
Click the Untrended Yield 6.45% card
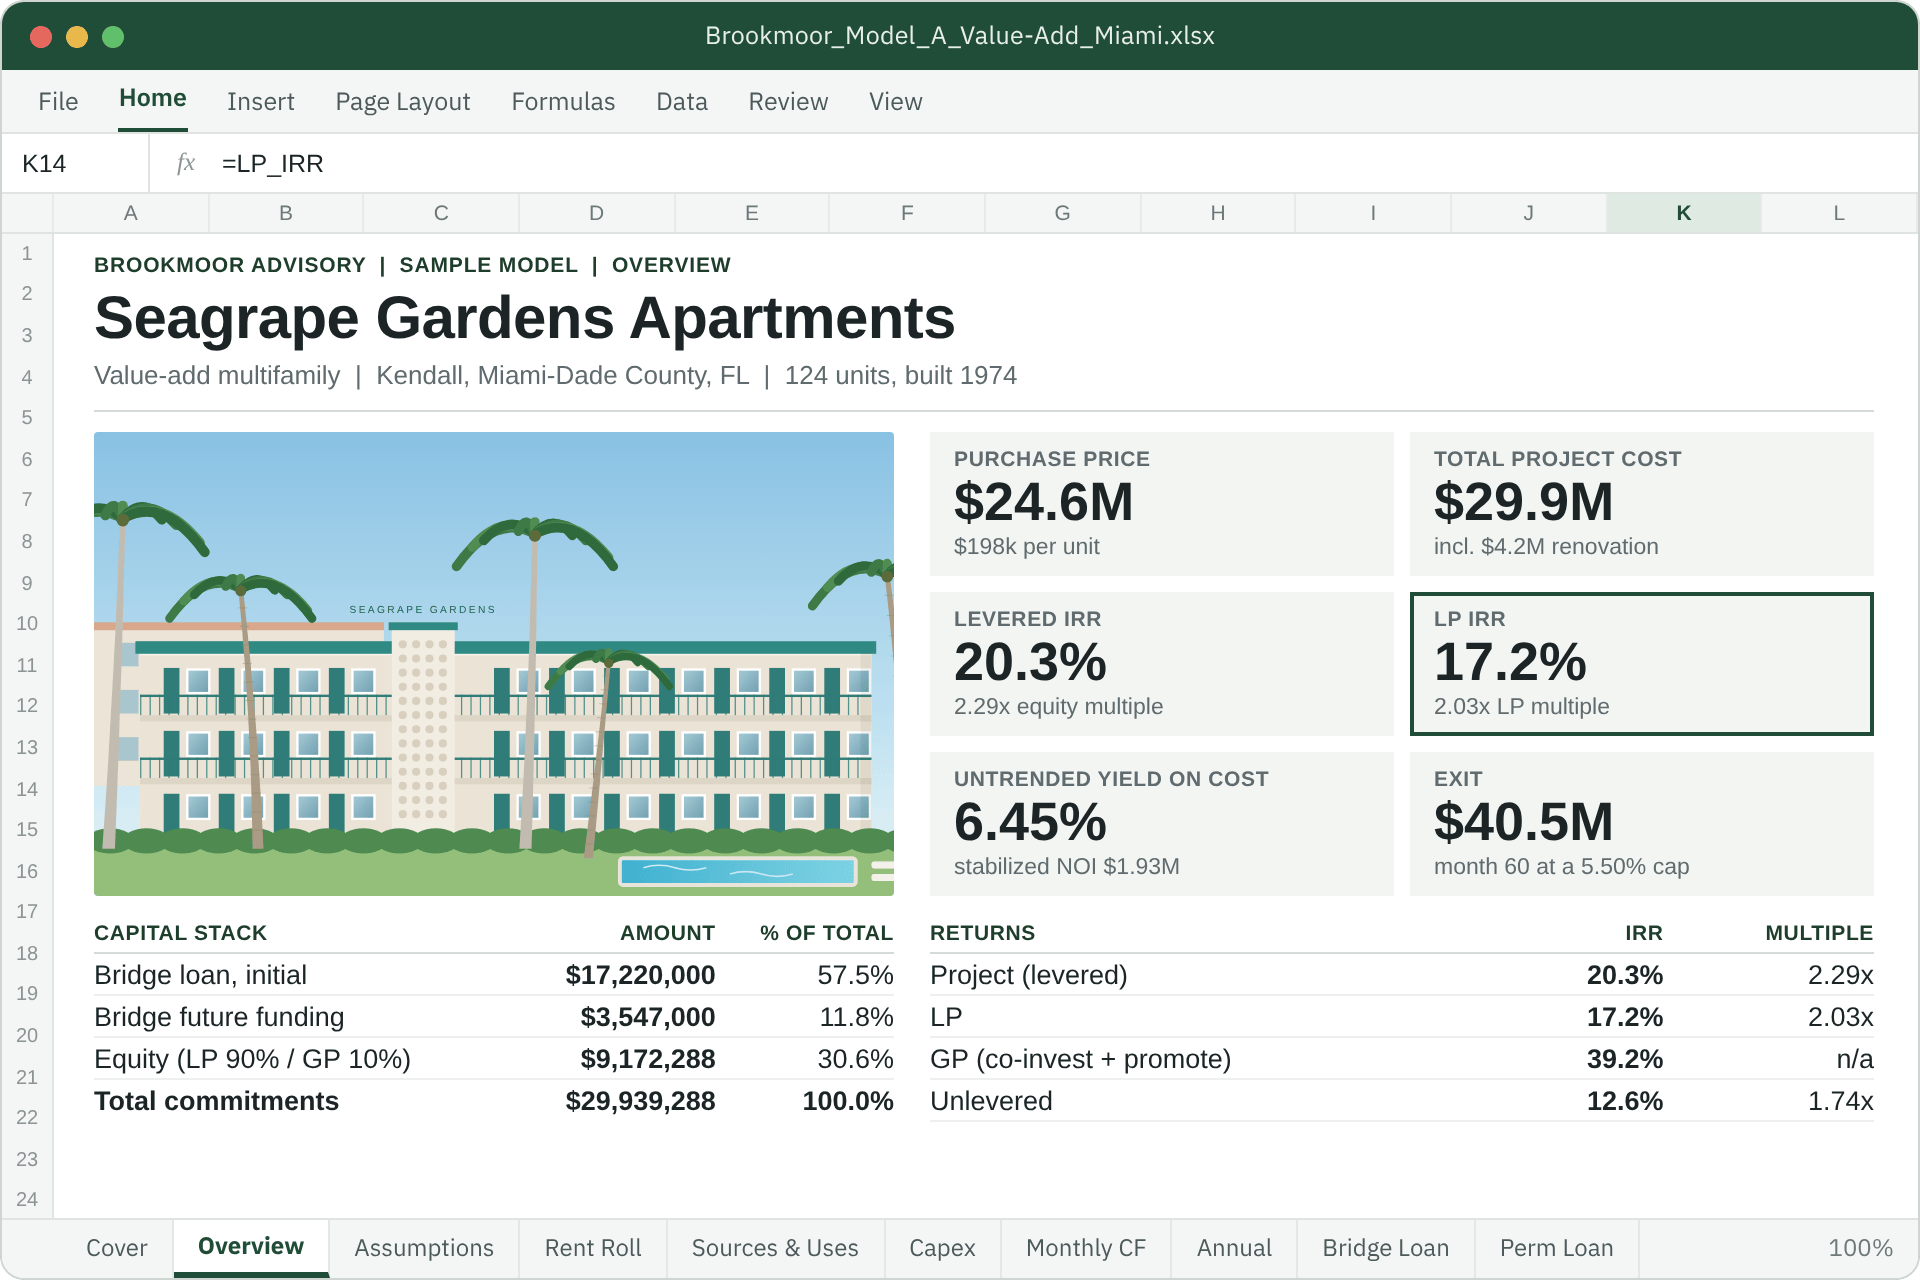(1162, 824)
